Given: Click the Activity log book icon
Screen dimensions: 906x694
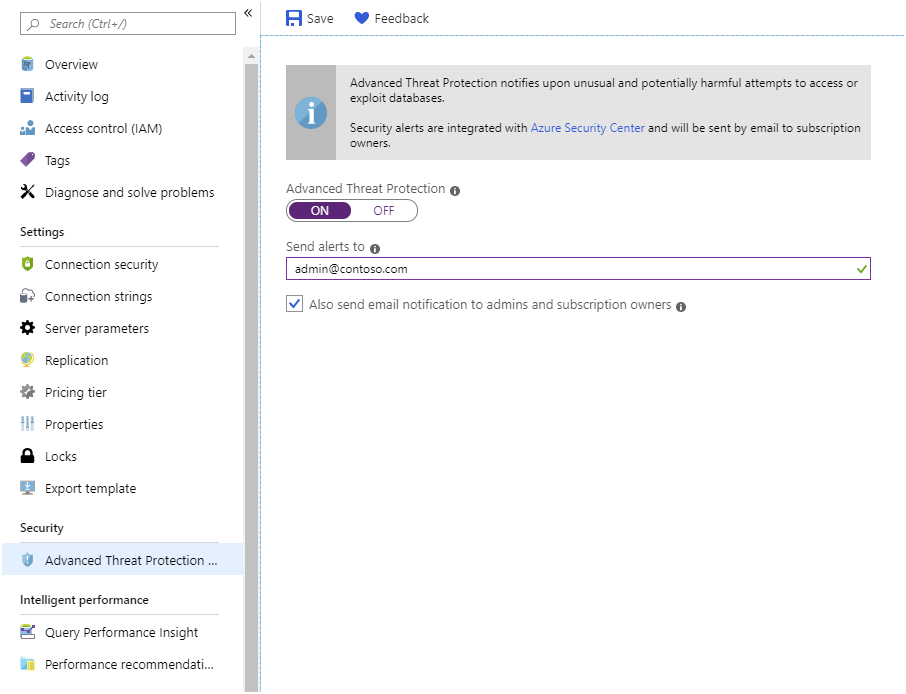Looking at the screenshot, I should 27,95.
